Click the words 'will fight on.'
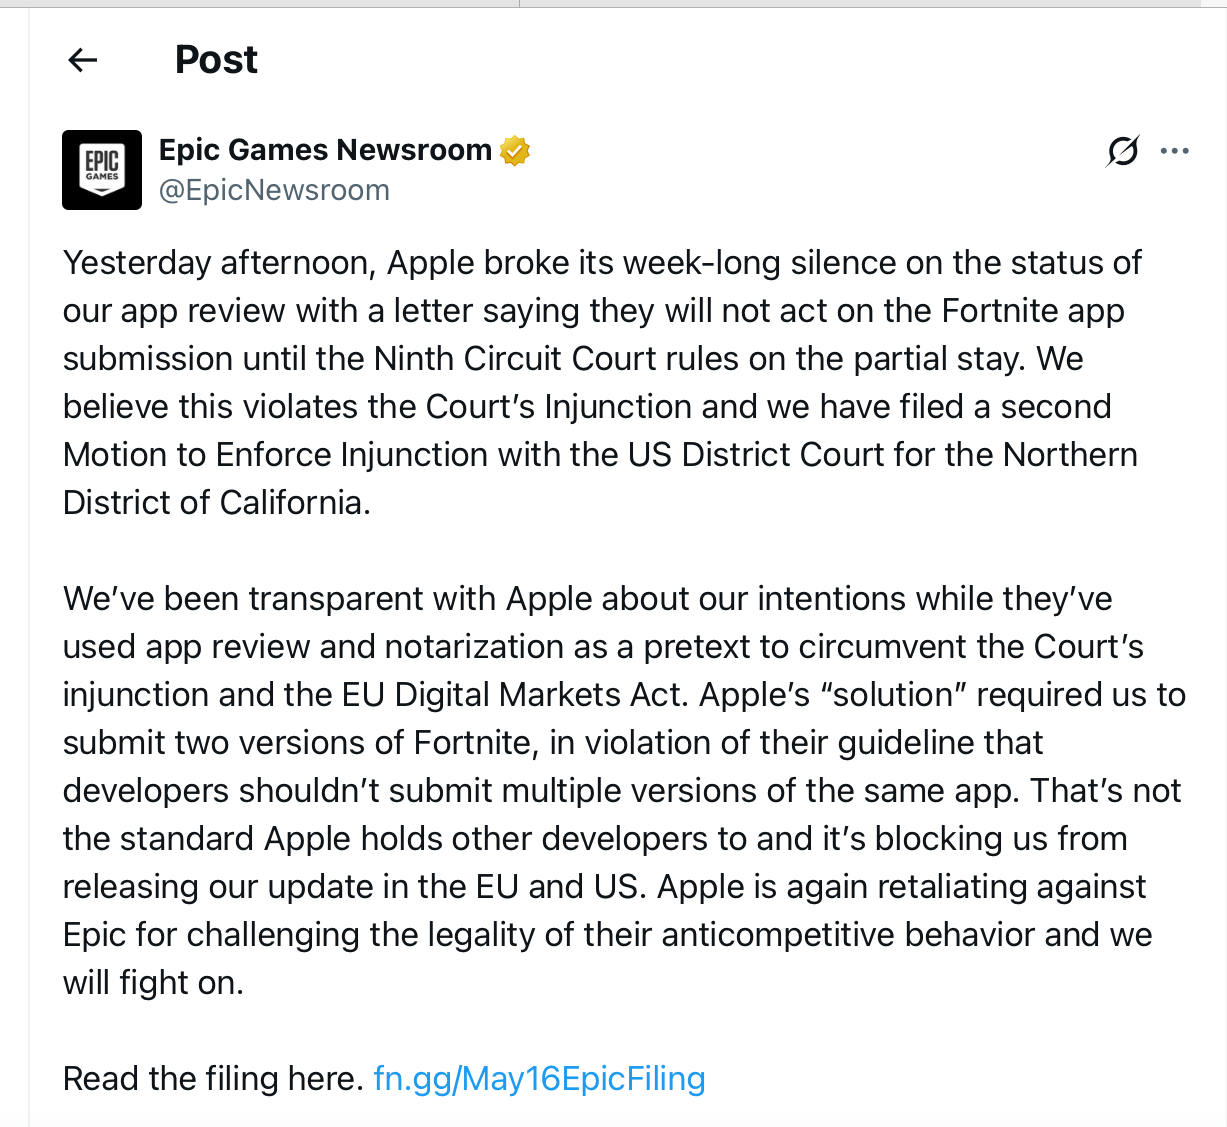Screen dimensions: 1227x1127 (153, 982)
